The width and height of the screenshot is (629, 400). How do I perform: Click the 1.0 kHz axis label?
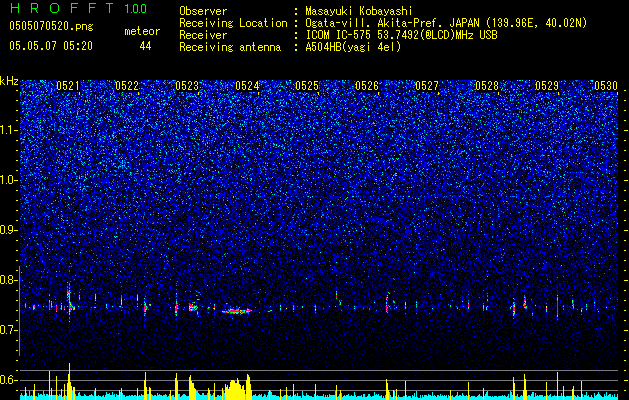9,180
